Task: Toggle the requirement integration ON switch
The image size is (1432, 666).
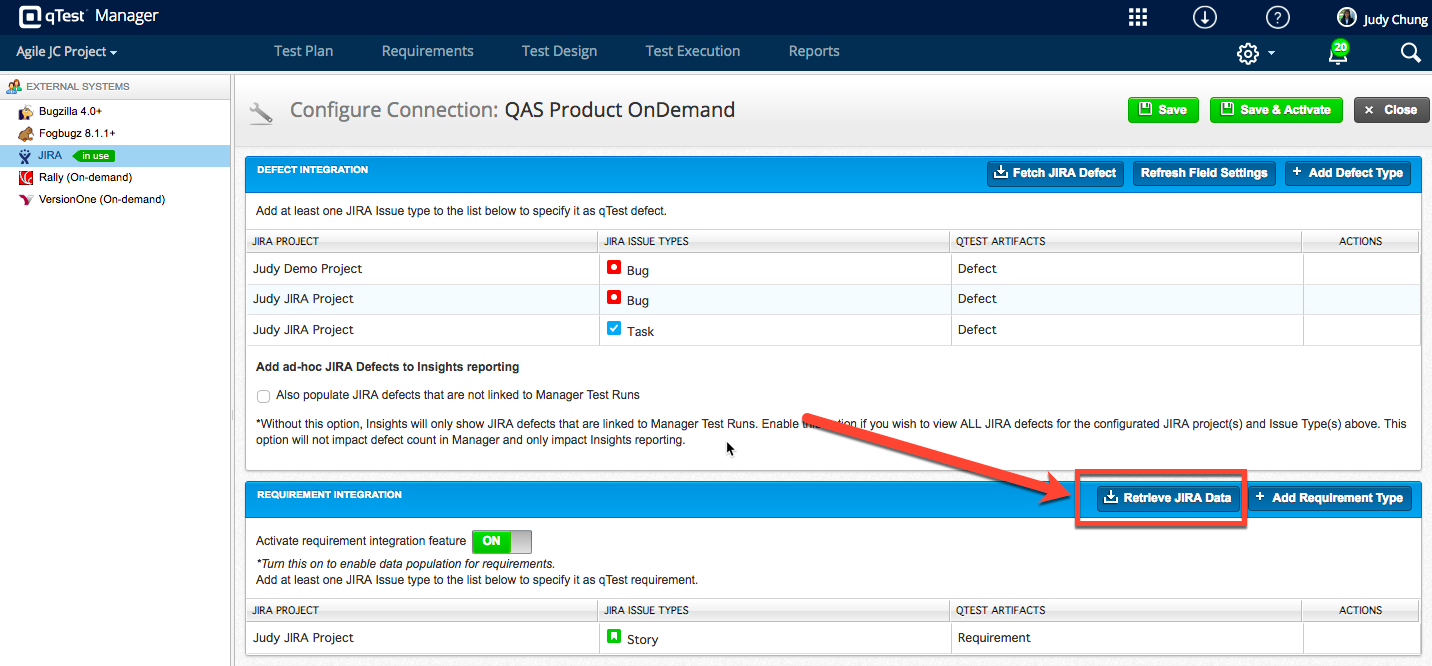Action: coord(501,541)
